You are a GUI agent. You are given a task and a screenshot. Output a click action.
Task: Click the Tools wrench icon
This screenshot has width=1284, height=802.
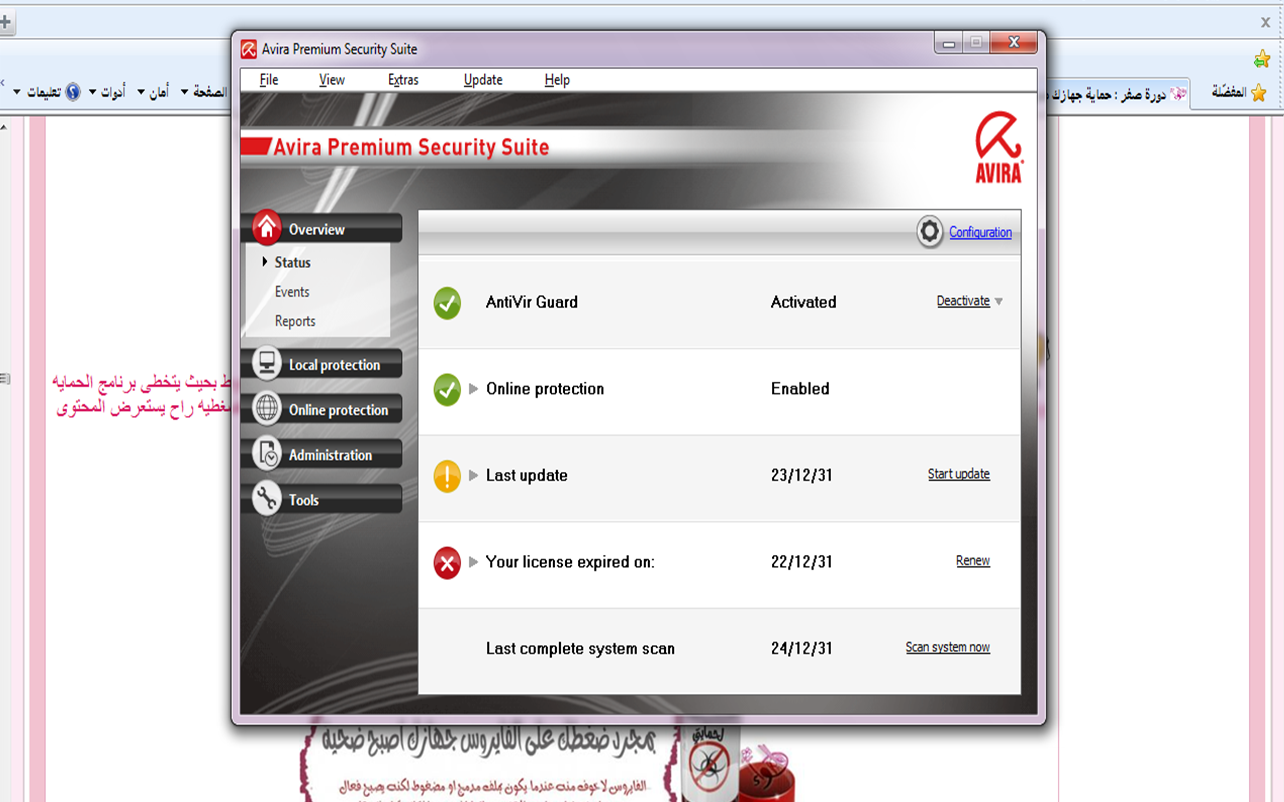coord(267,499)
